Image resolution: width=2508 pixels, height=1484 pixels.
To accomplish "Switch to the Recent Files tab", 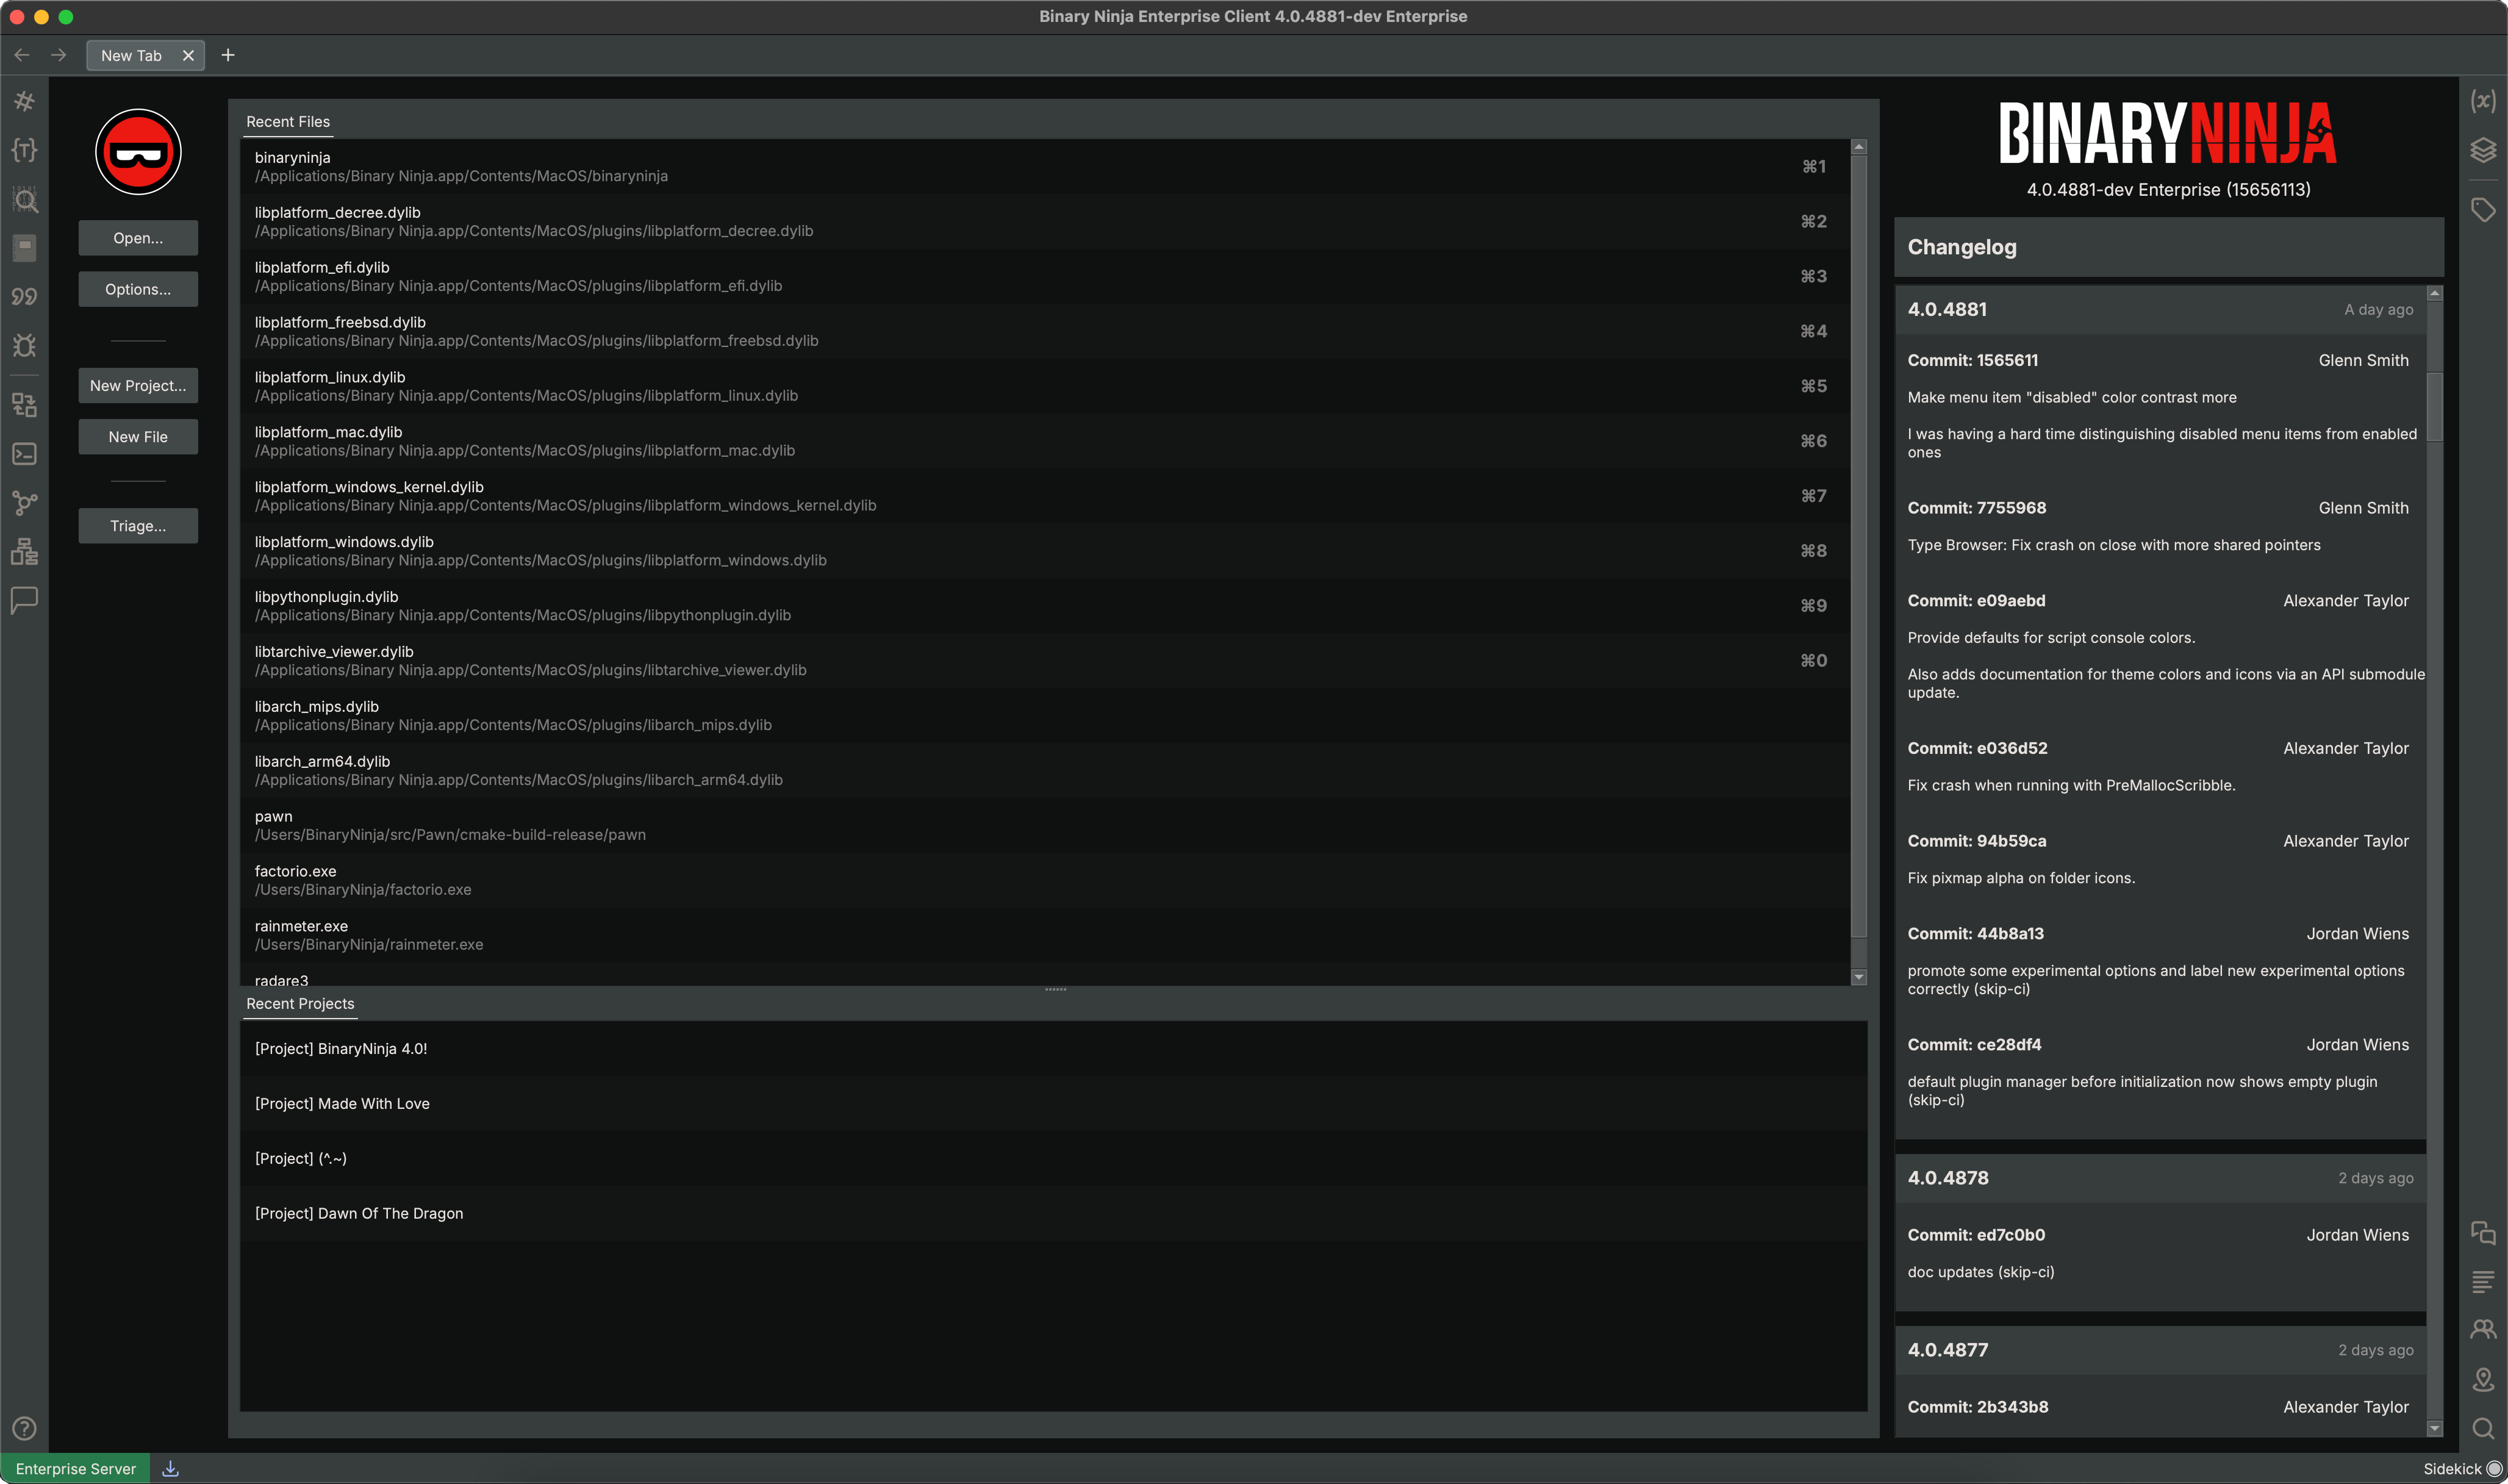I will click(288, 122).
